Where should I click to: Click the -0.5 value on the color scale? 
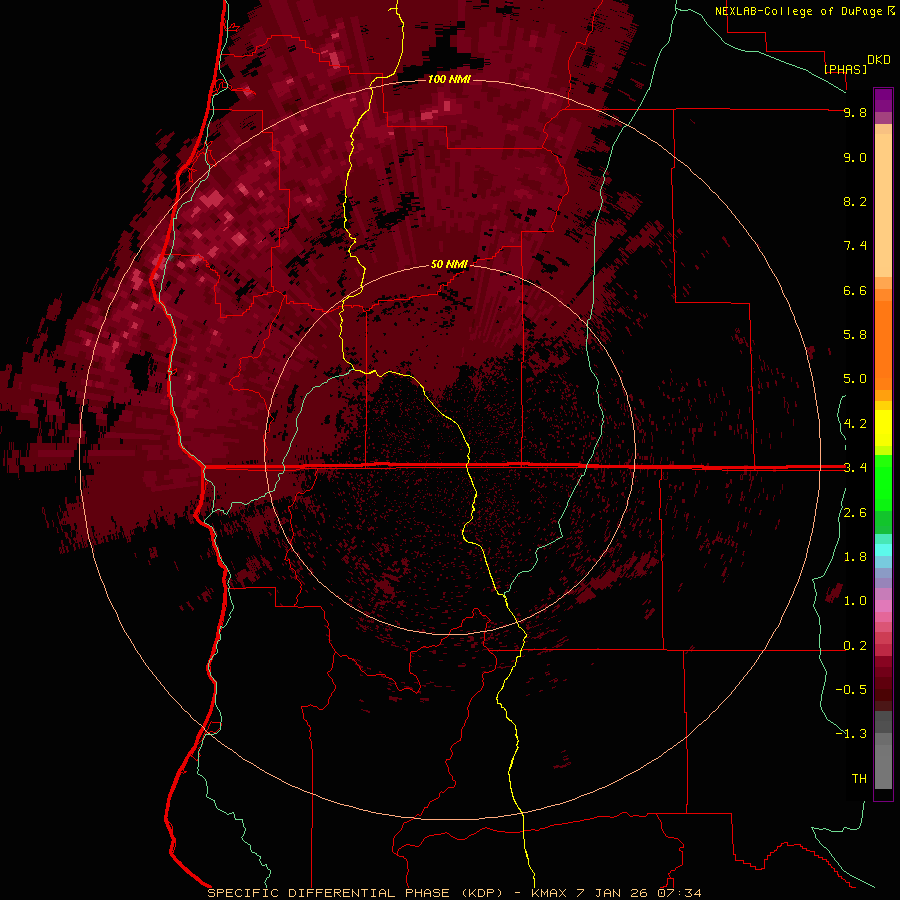(851, 690)
